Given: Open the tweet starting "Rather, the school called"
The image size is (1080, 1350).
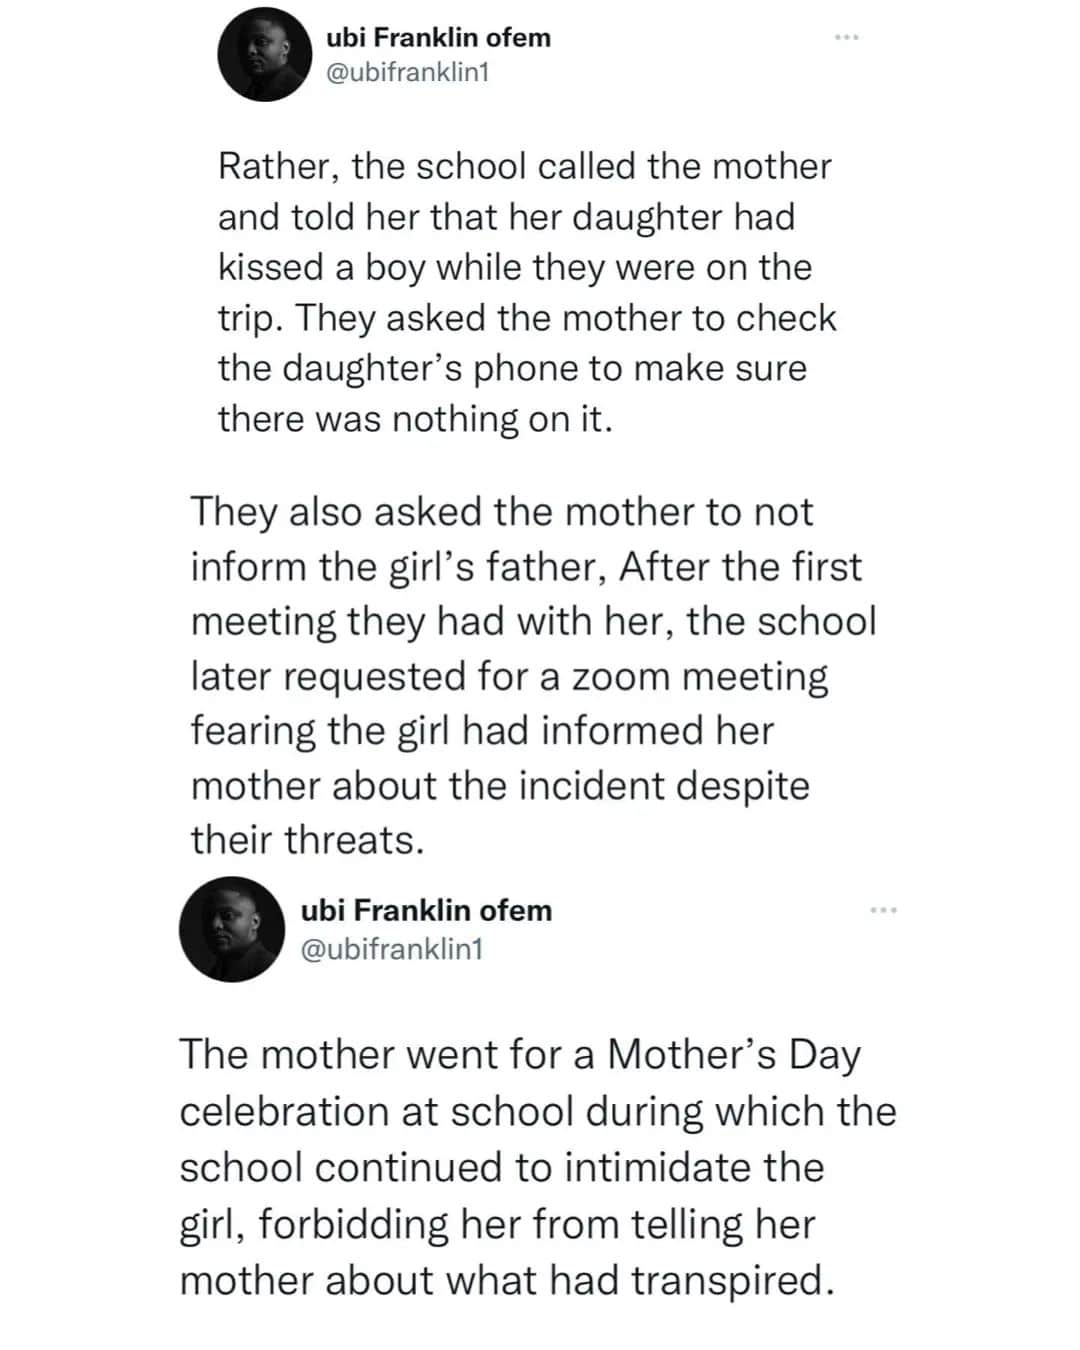Looking at the screenshot, I should pyautogui.click(x=525, y=166).
